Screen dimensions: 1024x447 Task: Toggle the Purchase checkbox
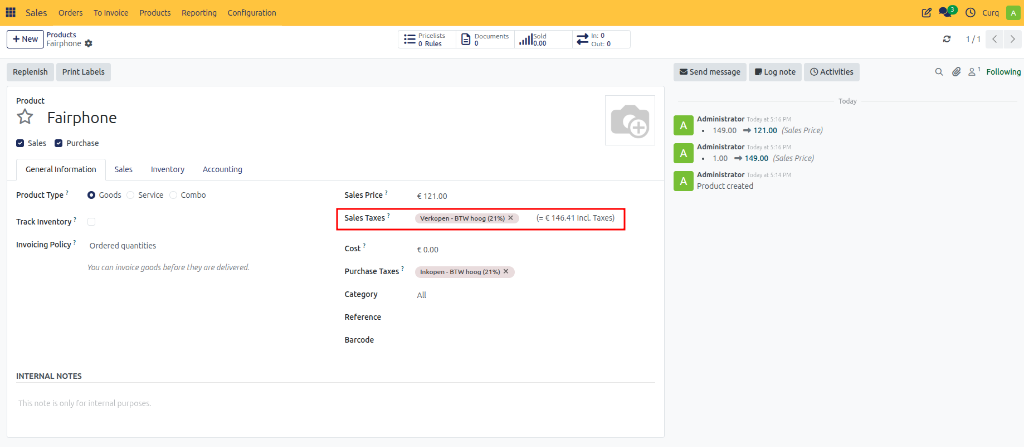point(59,142)
